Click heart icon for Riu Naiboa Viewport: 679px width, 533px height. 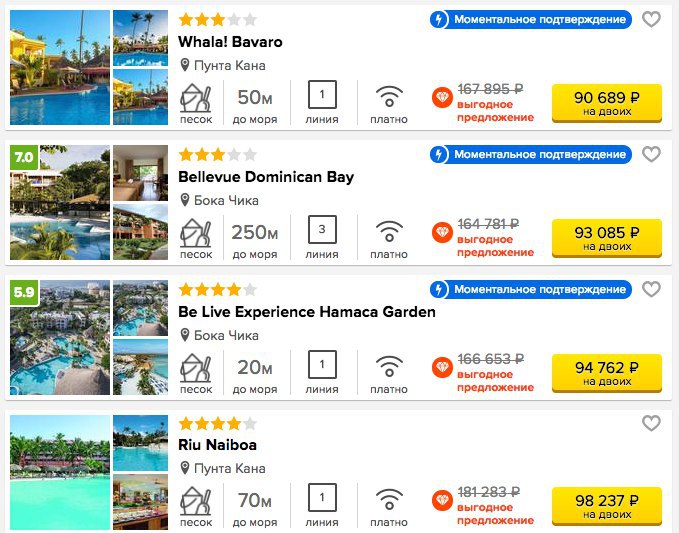(x=651, y=423)
